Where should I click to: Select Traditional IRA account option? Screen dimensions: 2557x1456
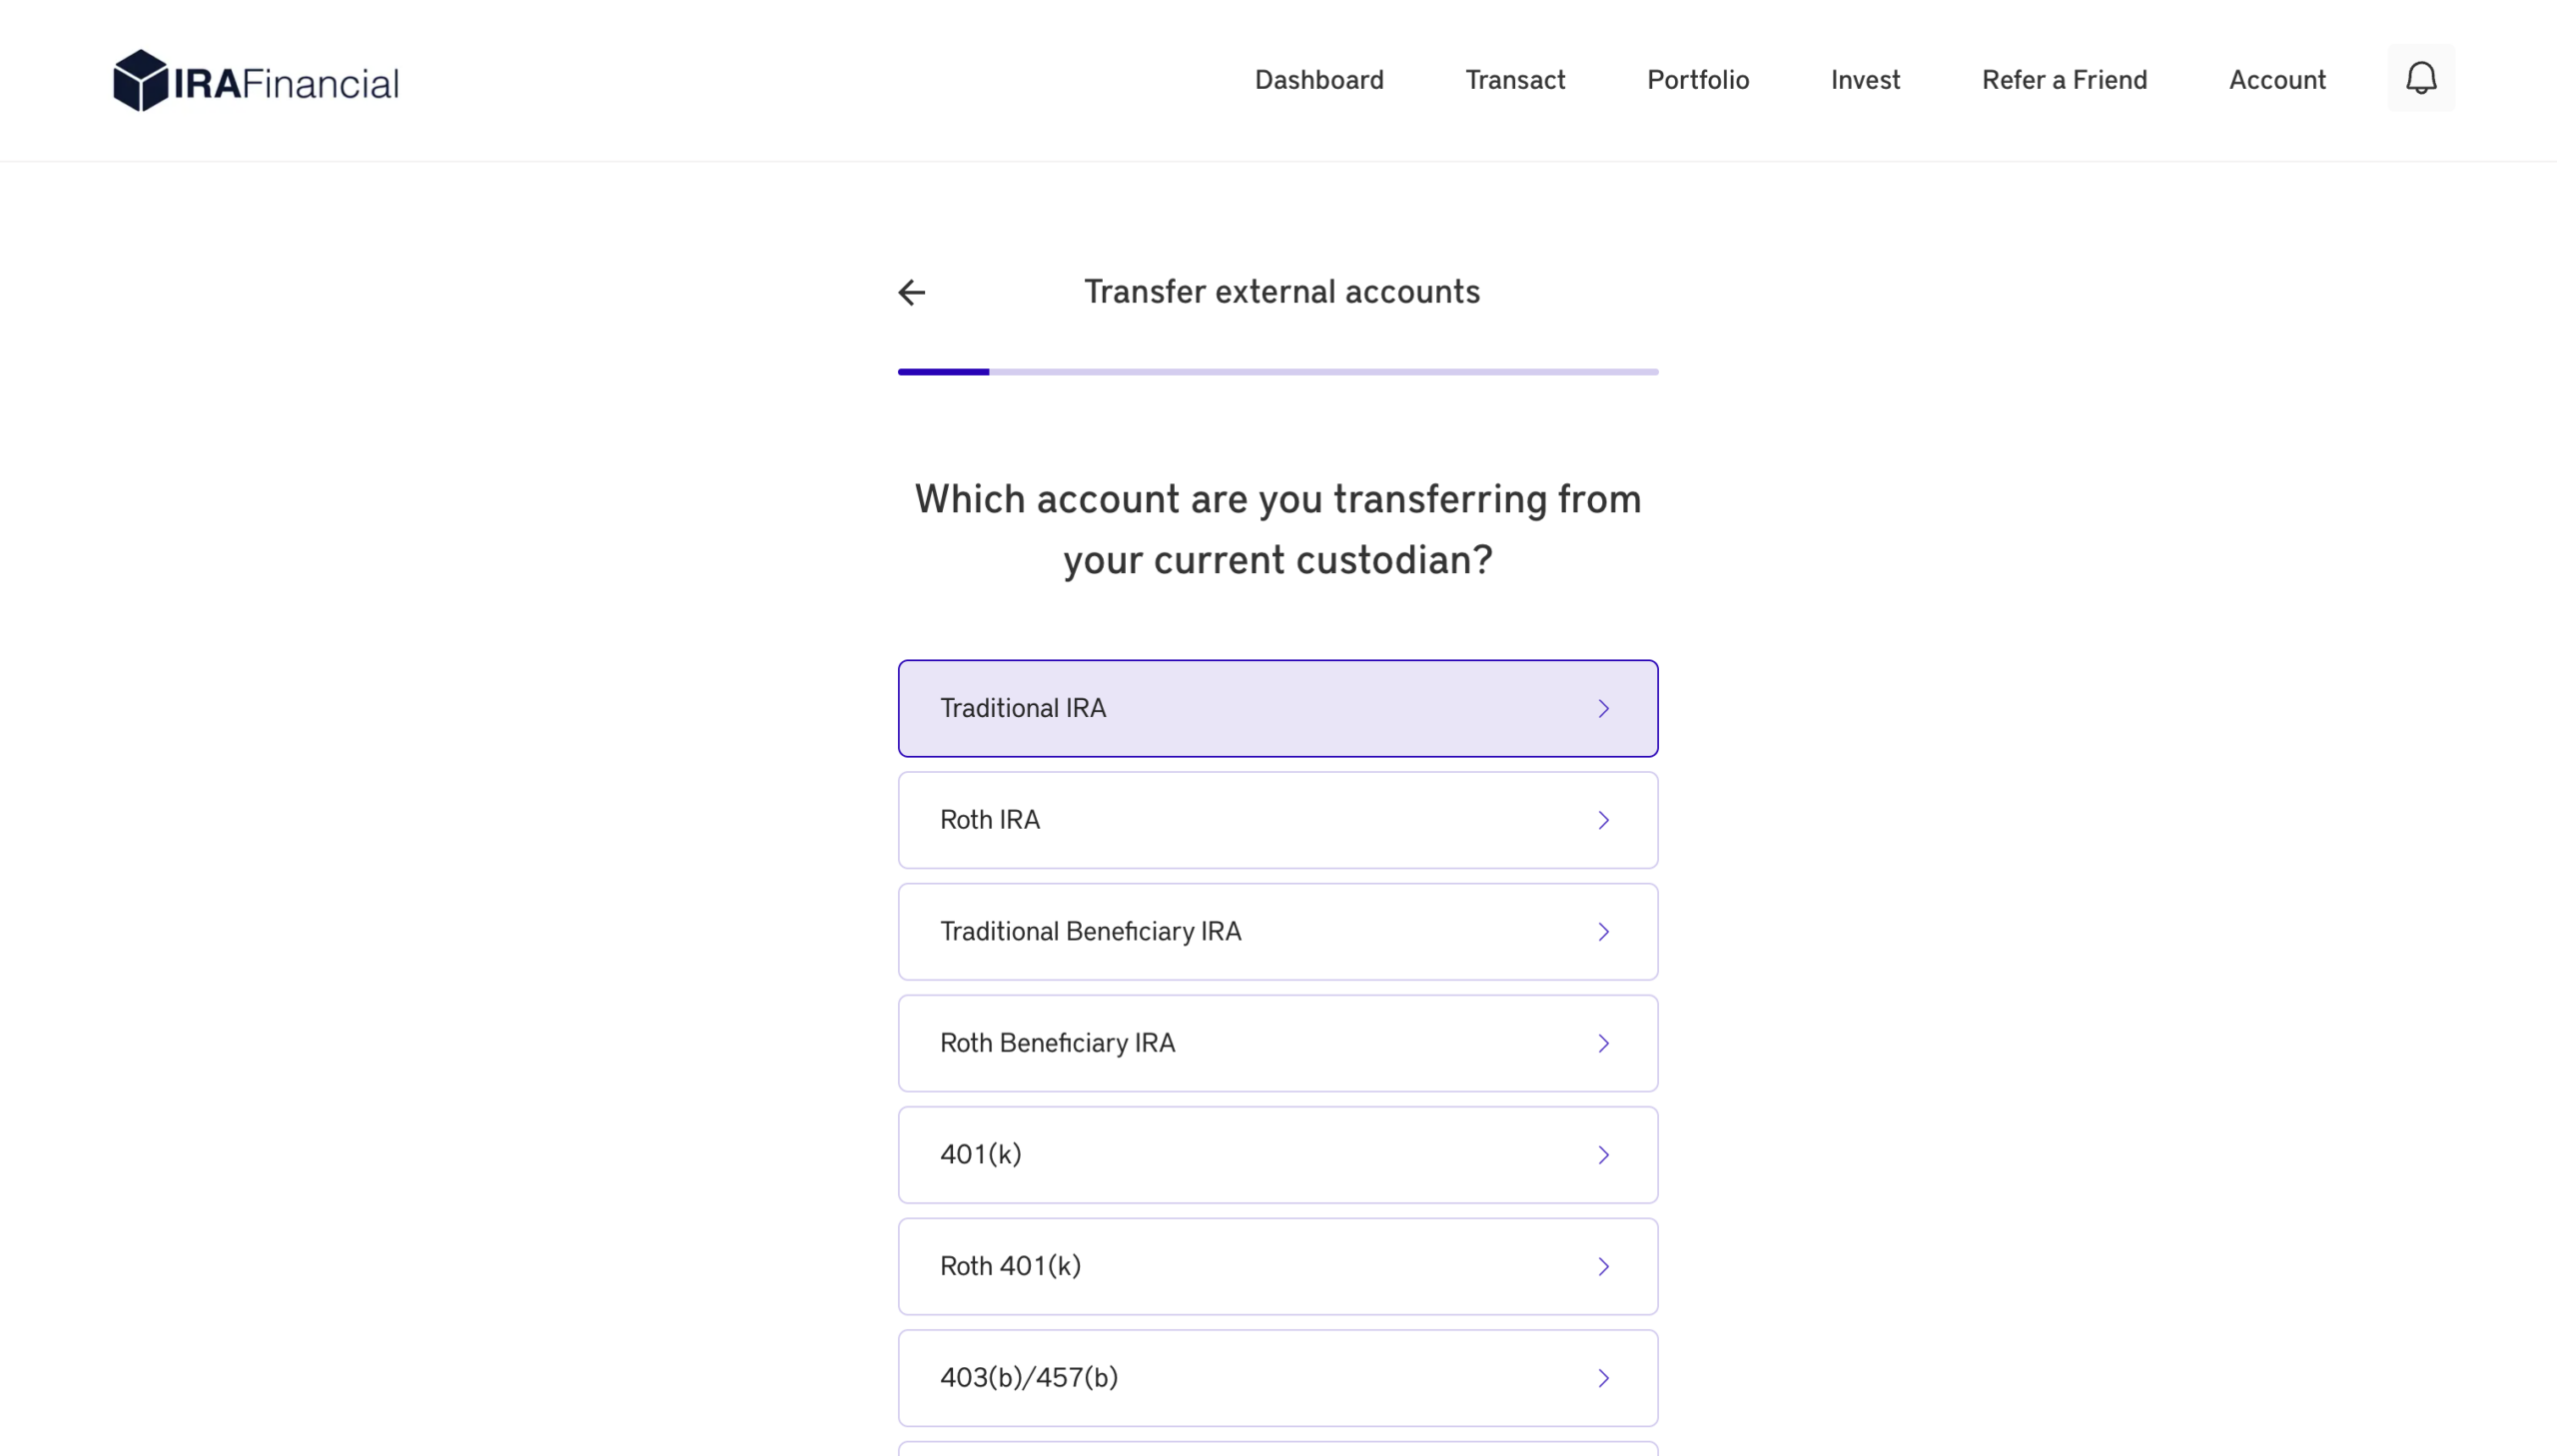[x=1278, y=708]
